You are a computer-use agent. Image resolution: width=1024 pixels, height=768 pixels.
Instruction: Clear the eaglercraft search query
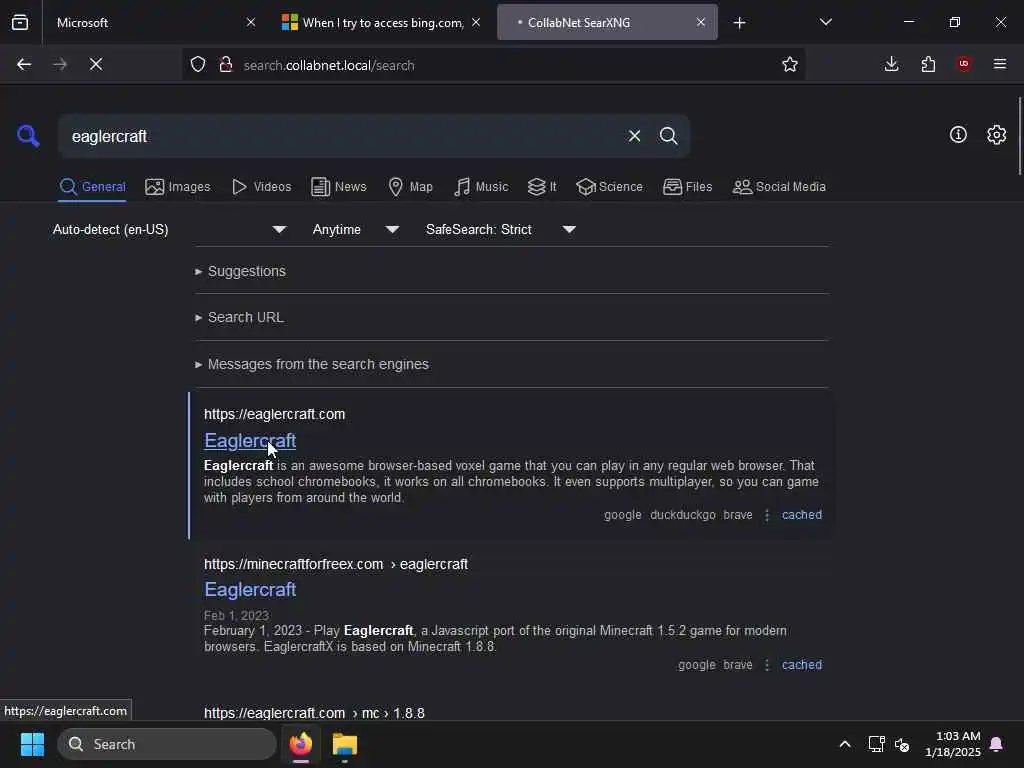point(634,136)
